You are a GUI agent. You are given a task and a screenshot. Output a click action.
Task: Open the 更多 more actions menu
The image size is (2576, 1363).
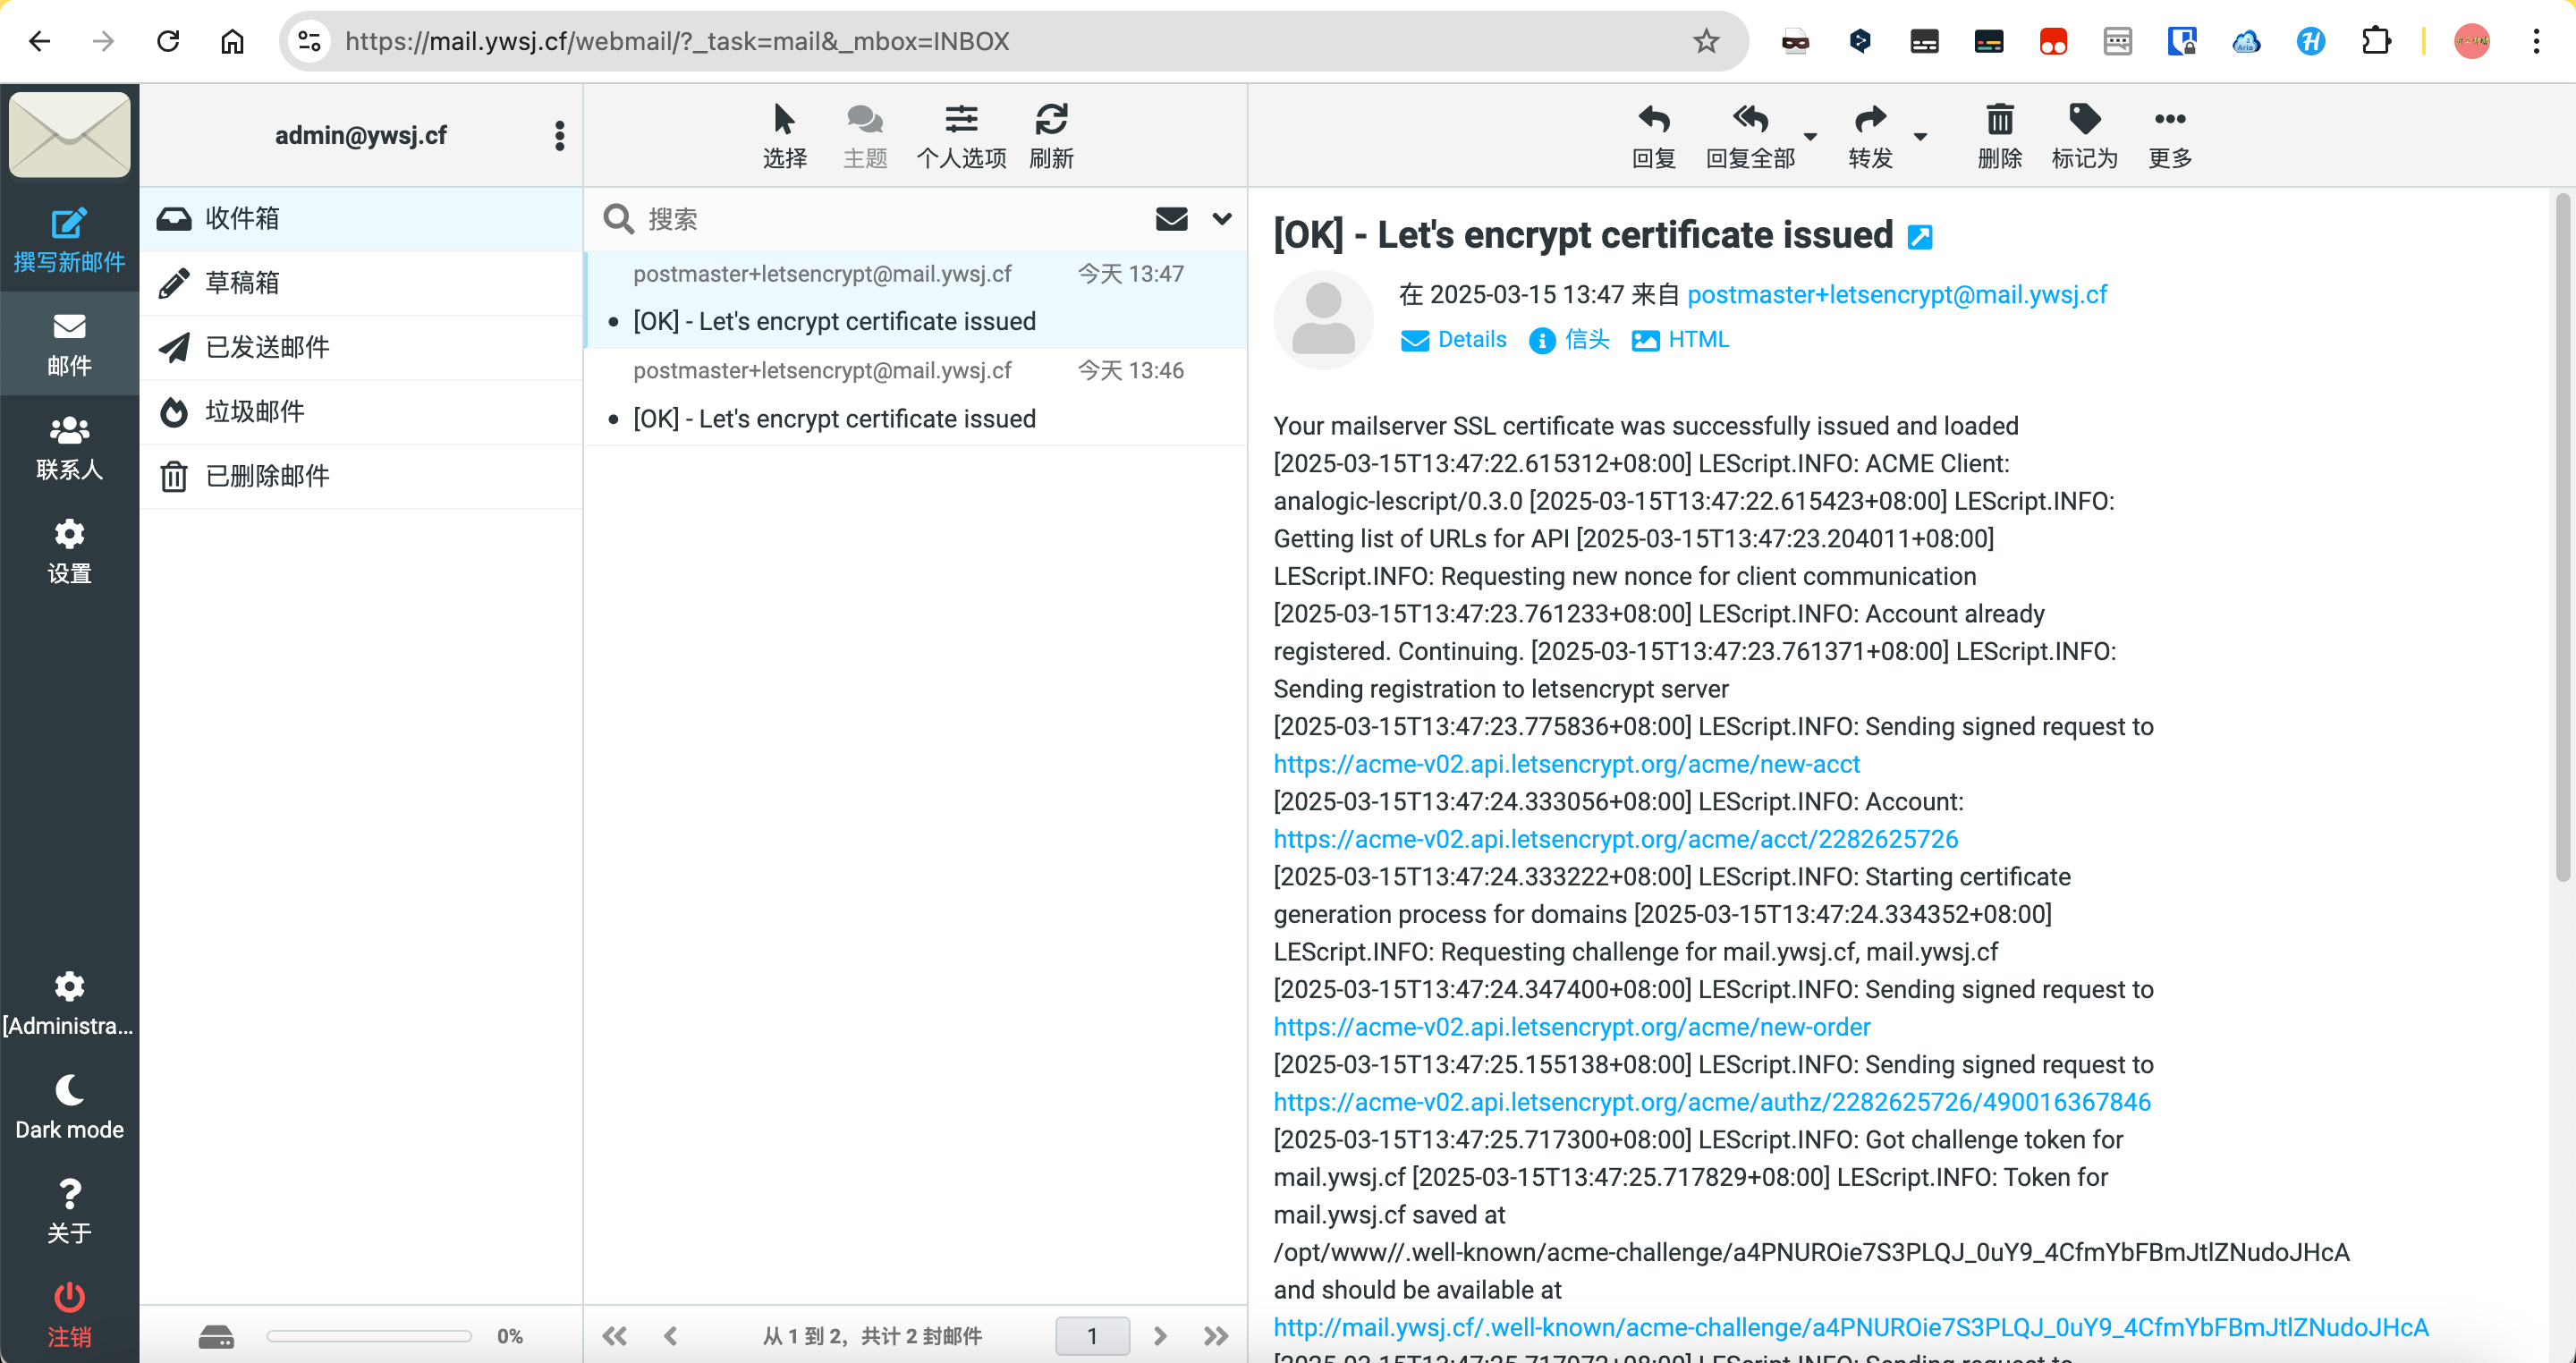[2169, 135]
